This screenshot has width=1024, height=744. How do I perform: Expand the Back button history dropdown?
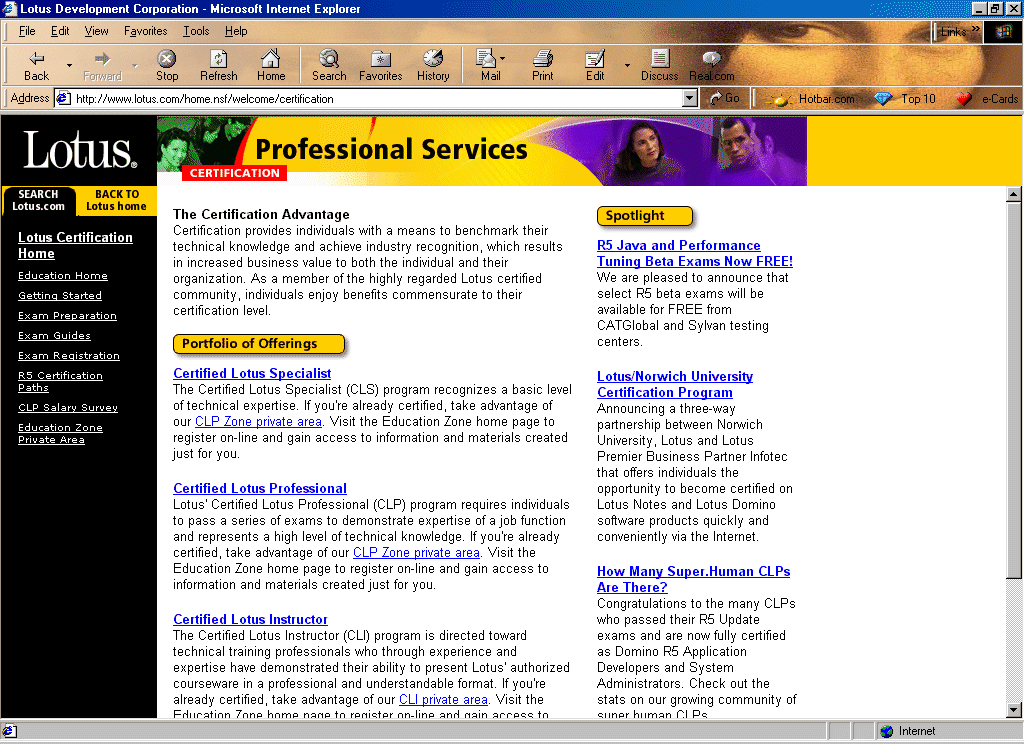click(69, 65)
